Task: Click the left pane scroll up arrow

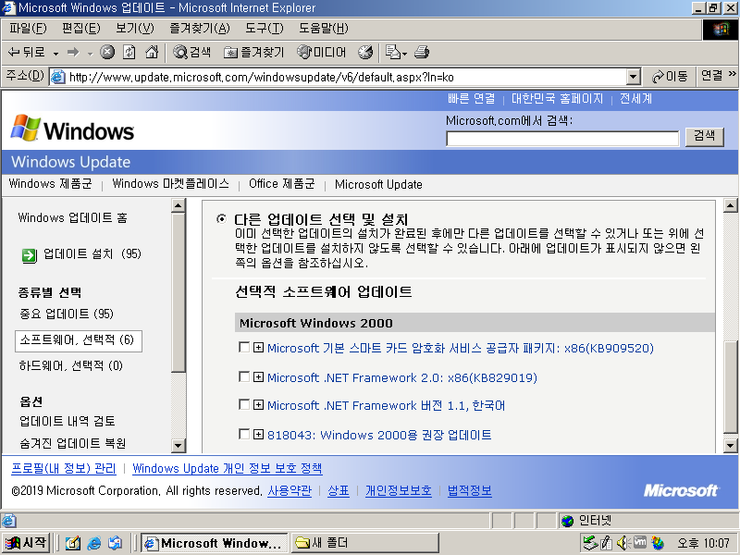Action: pos(178,205)
